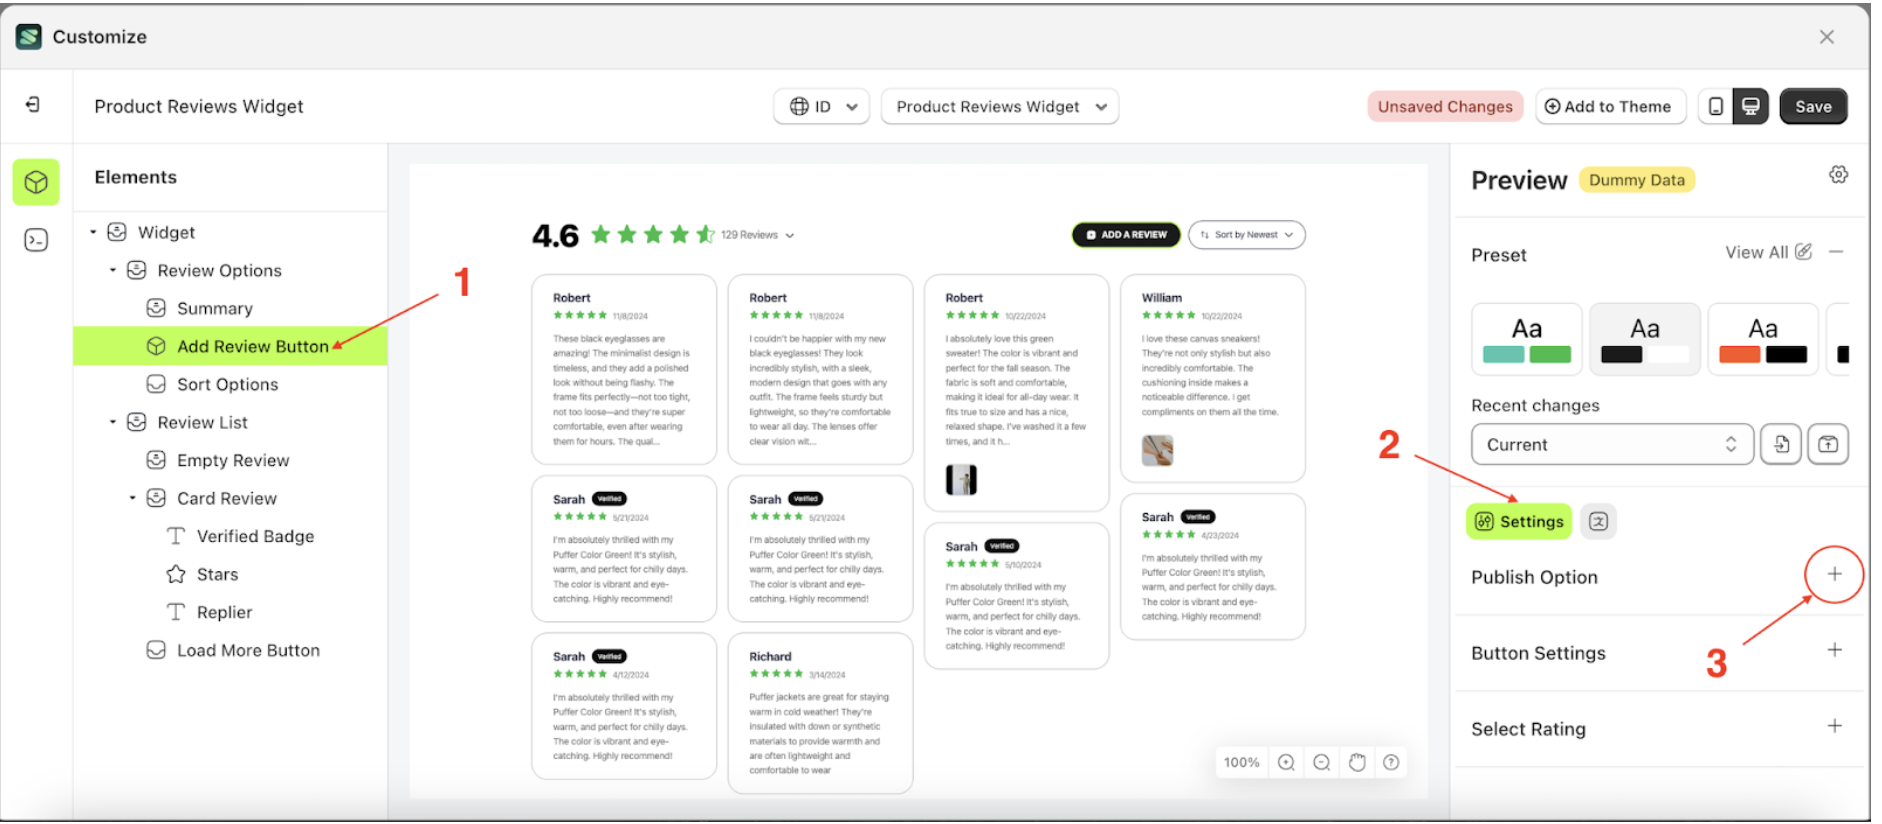Click the edit pencil icon beside View All

[x=1803, y=252]
